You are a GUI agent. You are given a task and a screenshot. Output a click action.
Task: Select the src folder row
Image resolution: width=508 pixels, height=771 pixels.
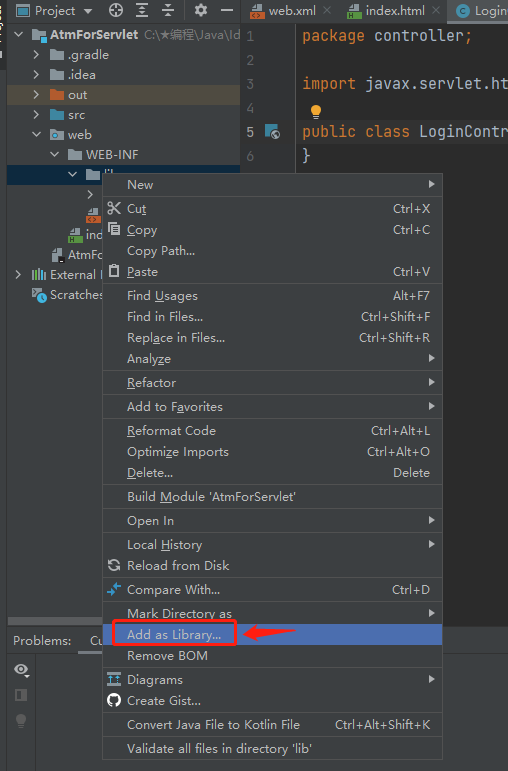coord(123,115)
